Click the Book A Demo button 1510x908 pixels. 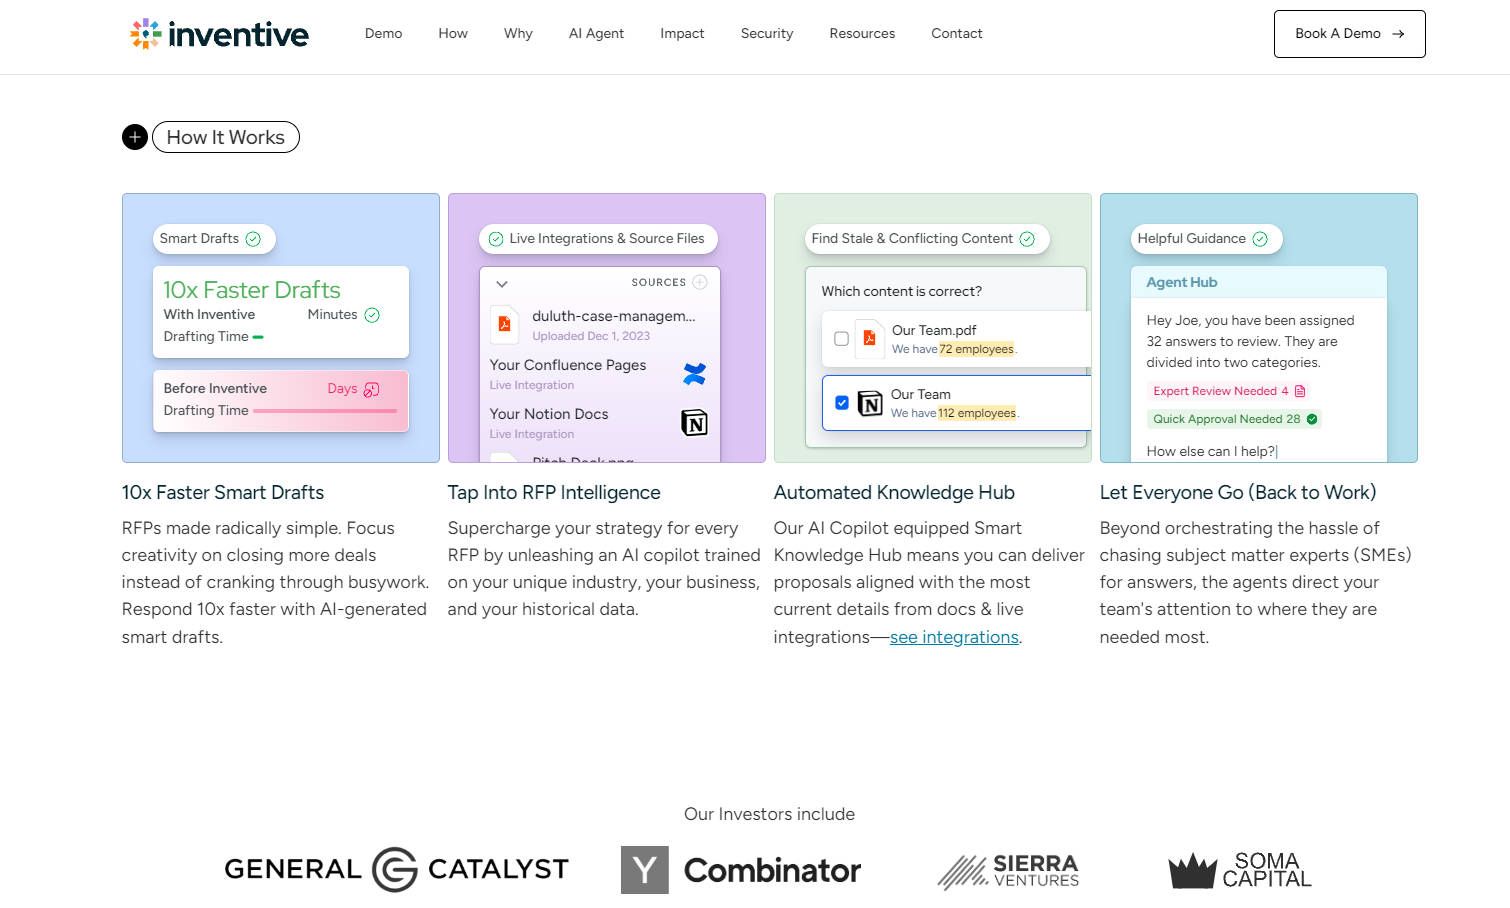click(x=1349, y=33)
